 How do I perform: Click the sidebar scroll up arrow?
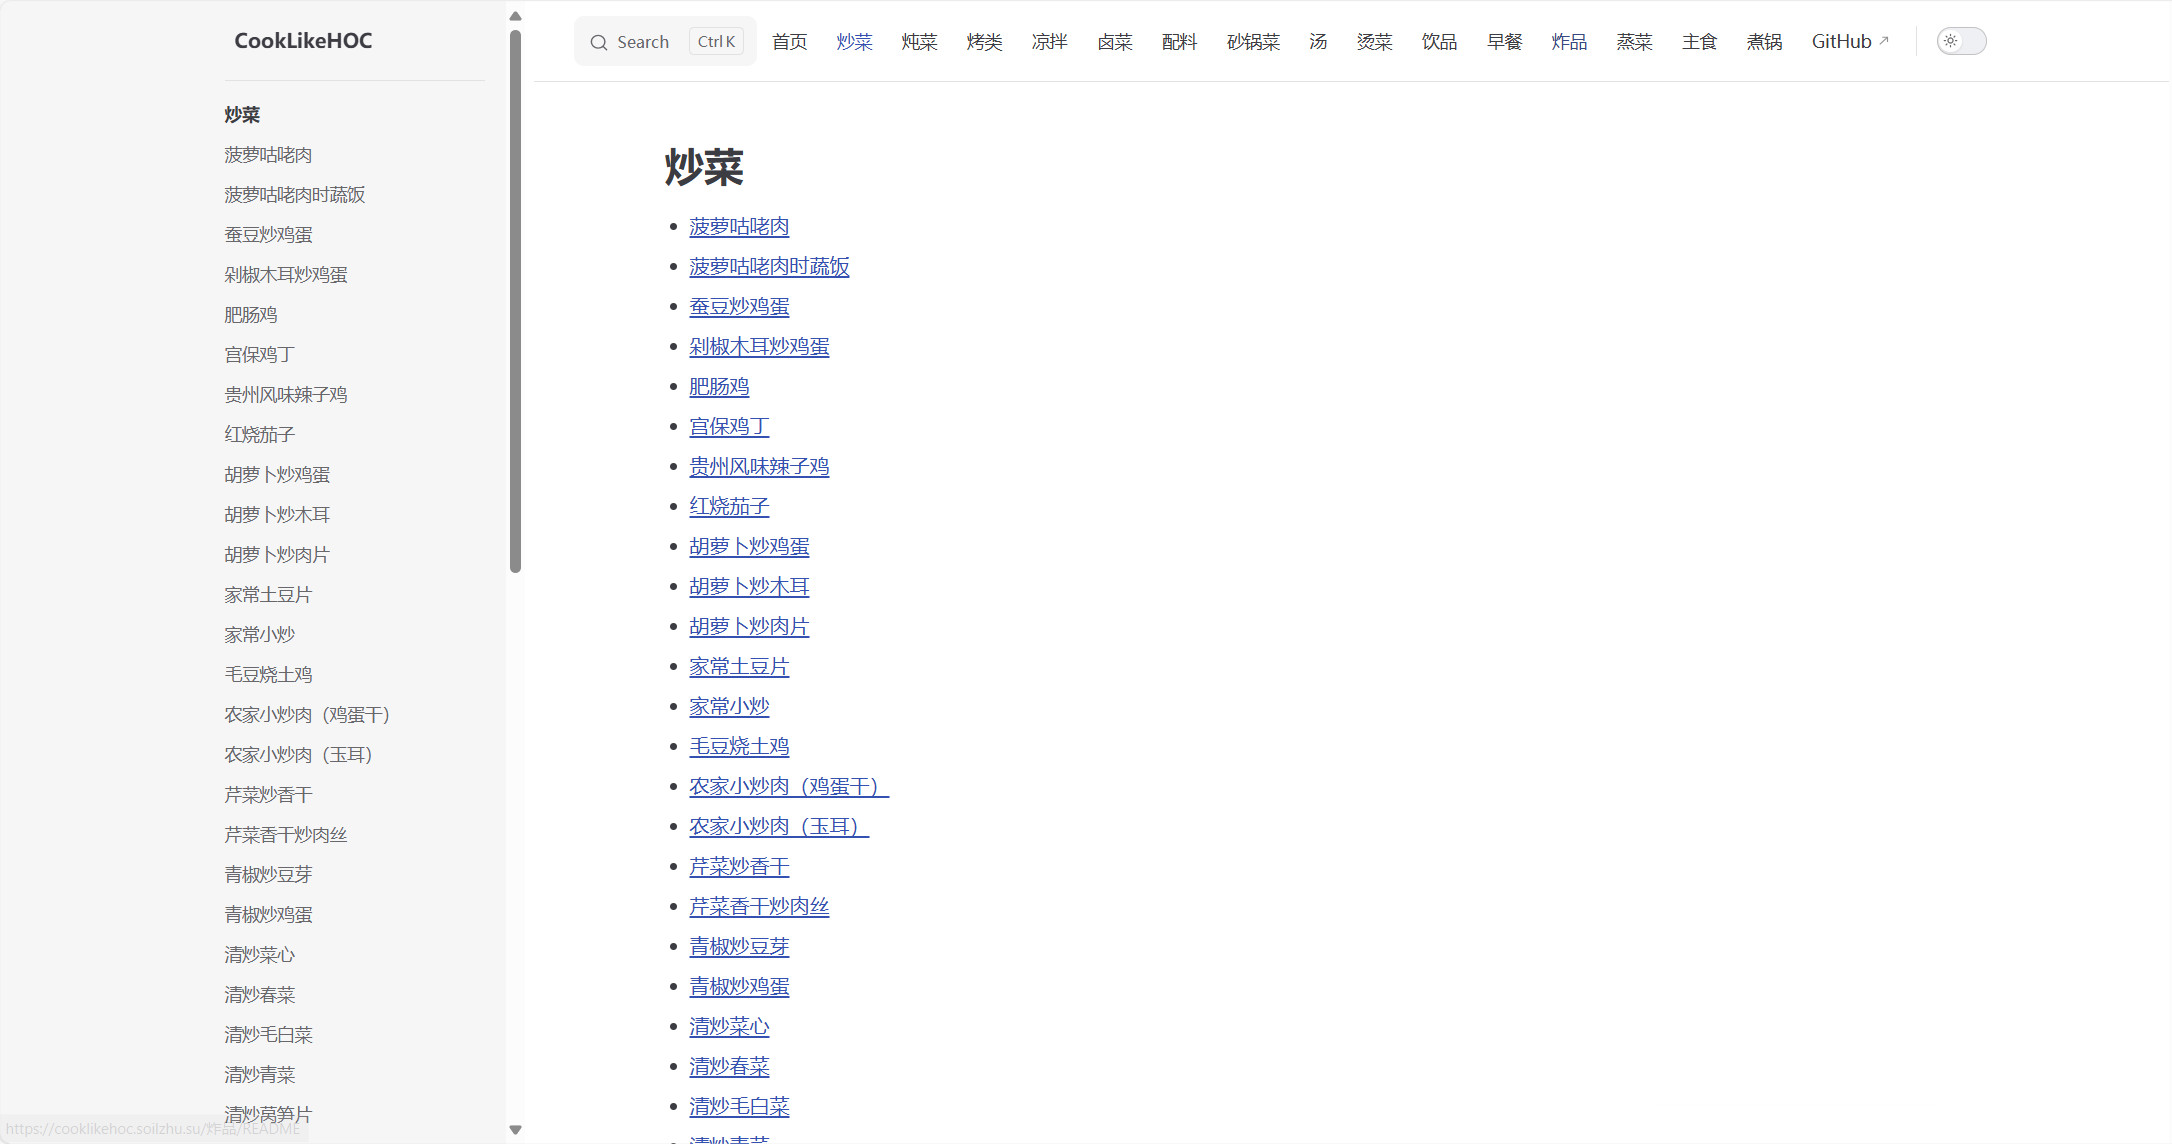(x=515, y=16)
